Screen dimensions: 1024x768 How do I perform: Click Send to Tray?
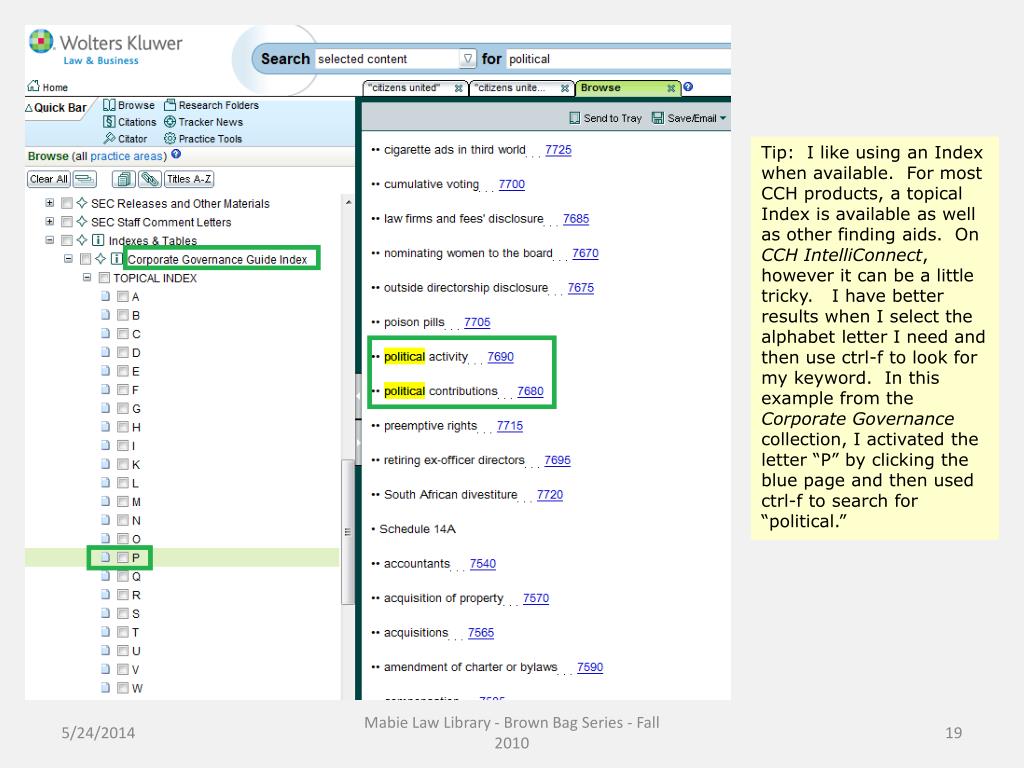[x=605, y=118]
